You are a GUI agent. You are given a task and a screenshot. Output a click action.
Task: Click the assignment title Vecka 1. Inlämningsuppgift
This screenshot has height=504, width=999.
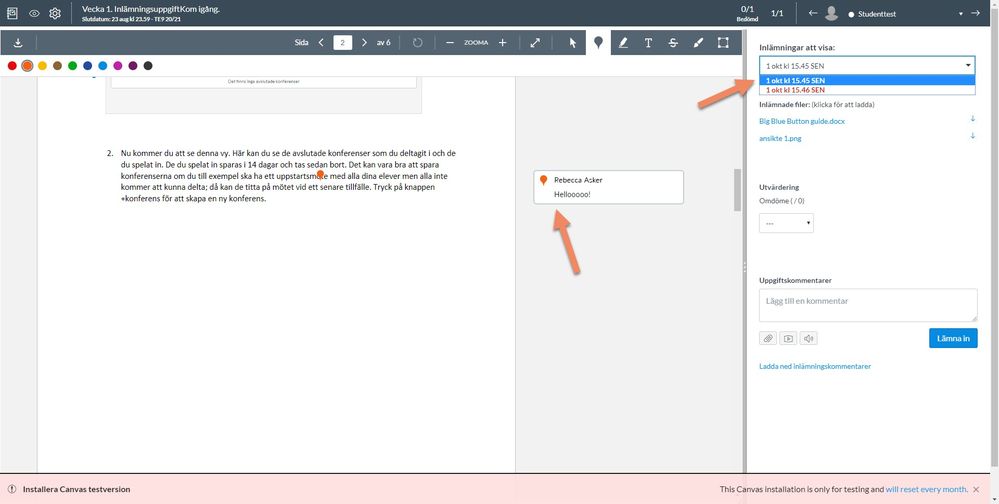(150, 9)
